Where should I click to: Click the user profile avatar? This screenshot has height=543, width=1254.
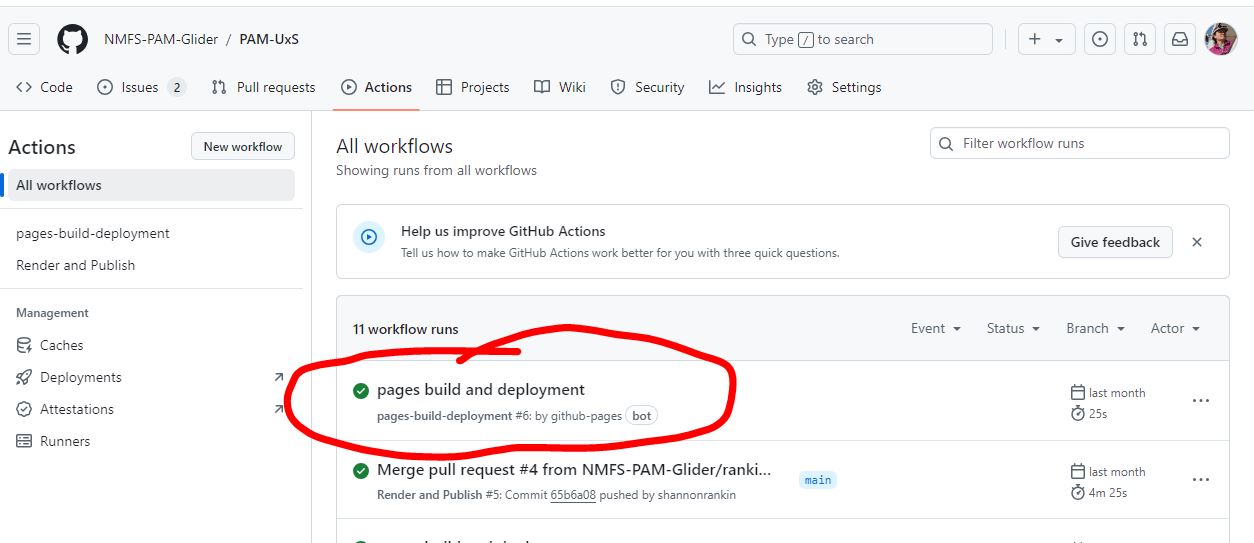click(x=1221, y=39)
